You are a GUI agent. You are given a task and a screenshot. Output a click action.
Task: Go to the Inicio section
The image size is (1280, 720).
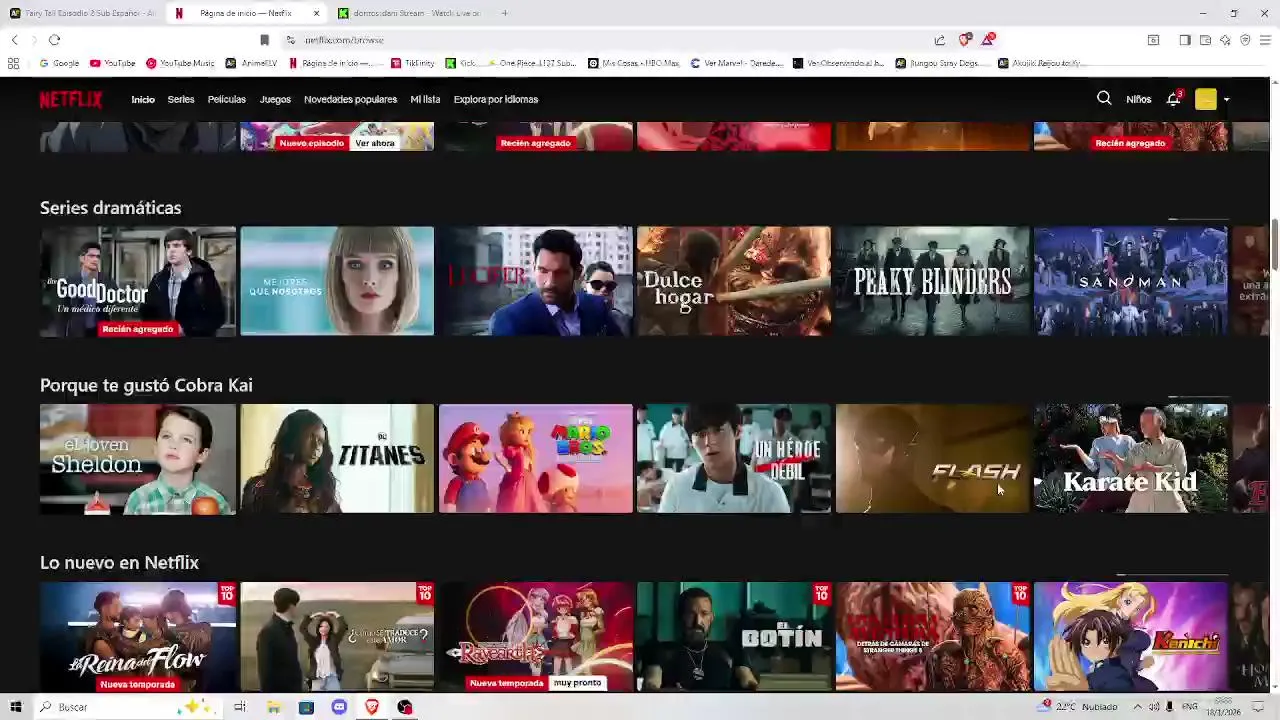(143, 99)
